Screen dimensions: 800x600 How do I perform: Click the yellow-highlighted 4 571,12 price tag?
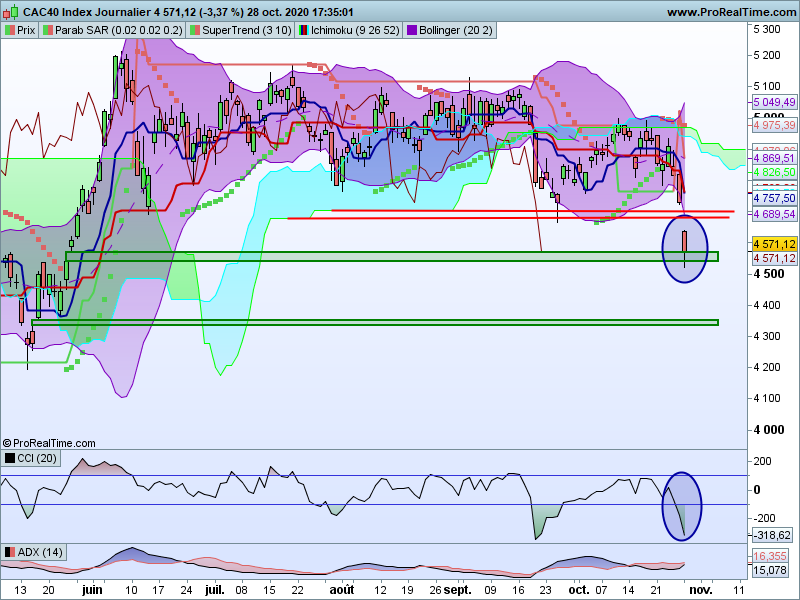774,244
